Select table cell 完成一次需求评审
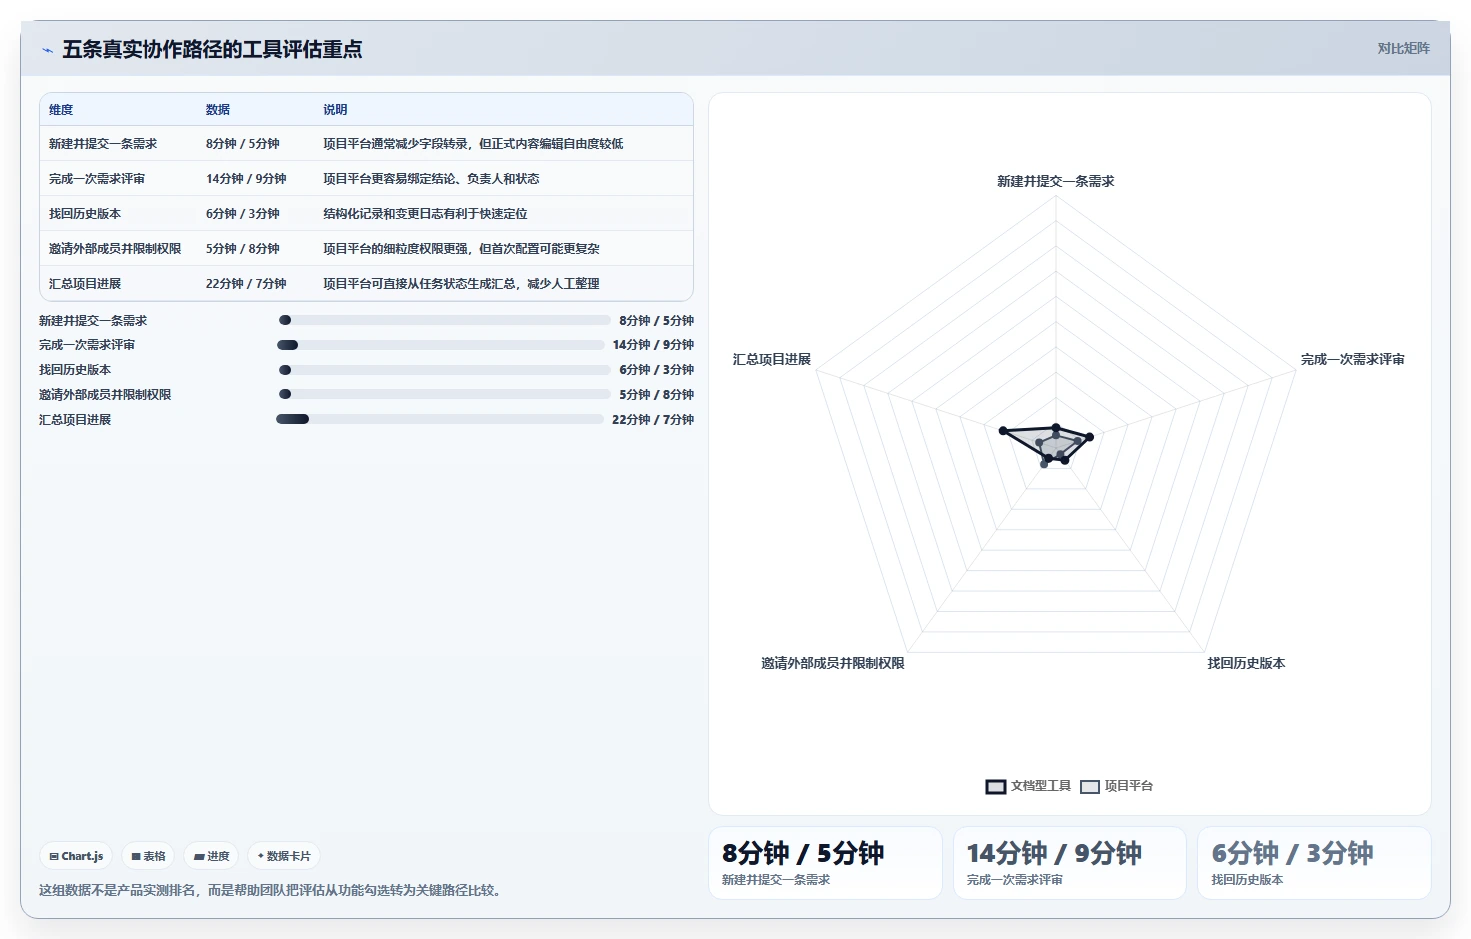1471x939 pixels. 97,179
